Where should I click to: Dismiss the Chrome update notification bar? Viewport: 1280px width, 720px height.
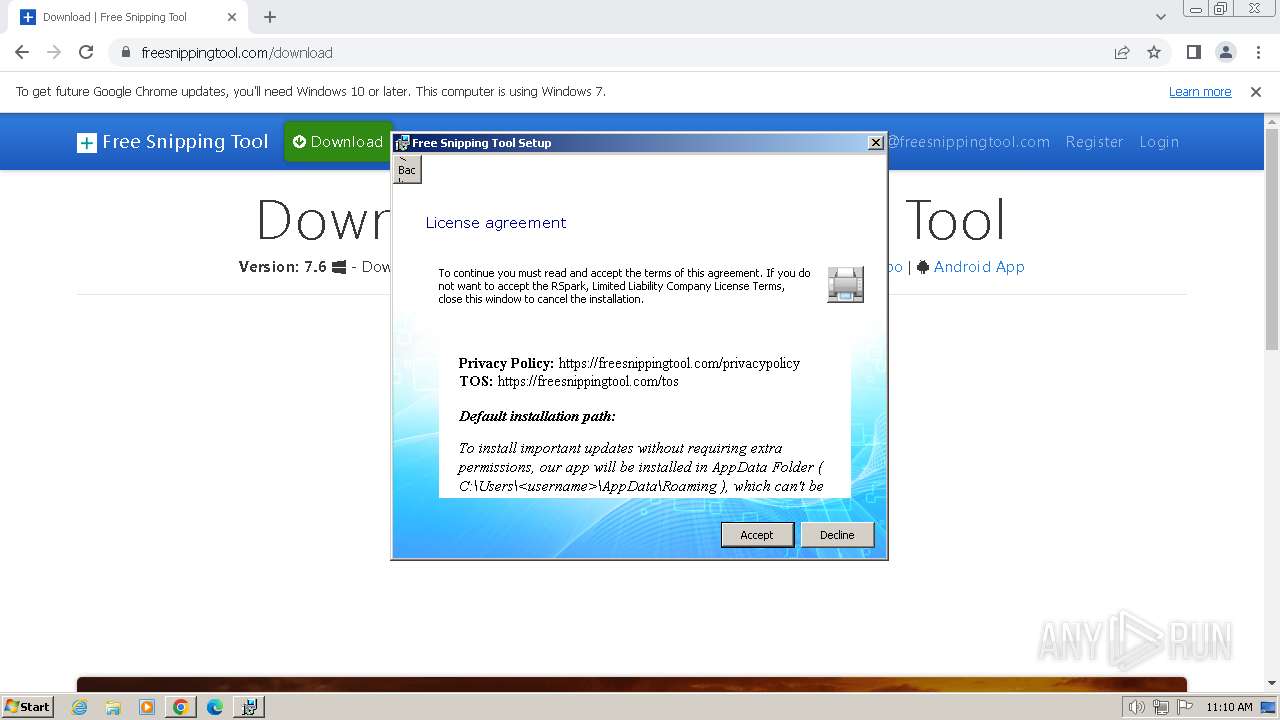1256,92
